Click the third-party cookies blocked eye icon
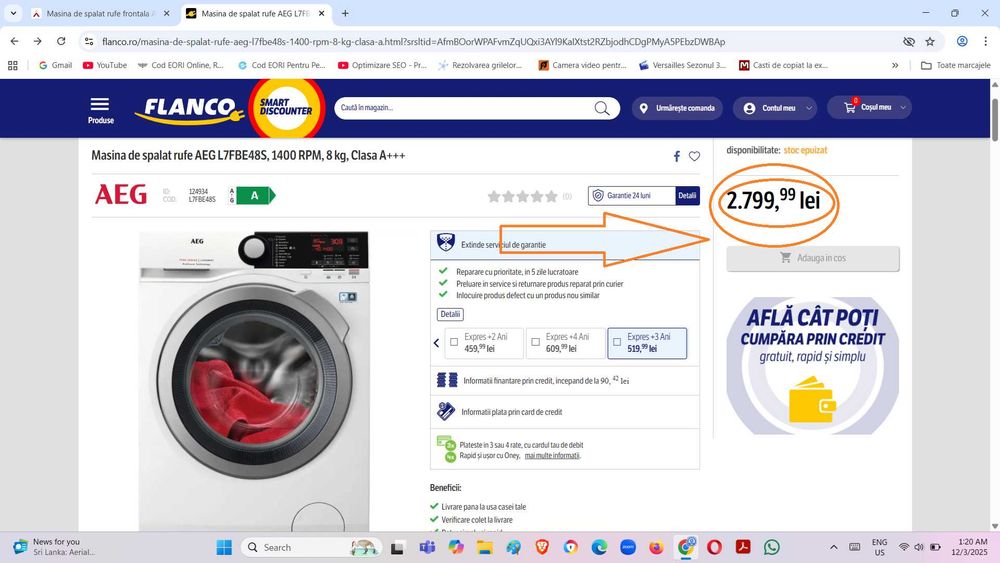Viewport: 1000px width, 563px height. coord(909,41)
